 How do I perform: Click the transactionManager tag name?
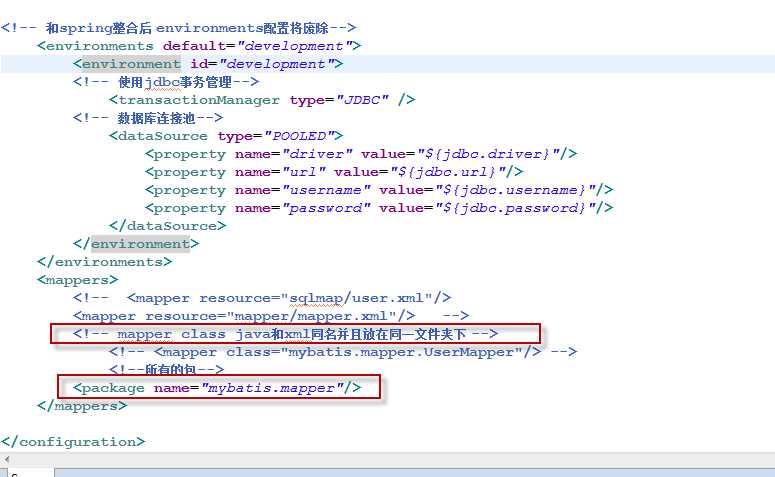coord(199,100)
